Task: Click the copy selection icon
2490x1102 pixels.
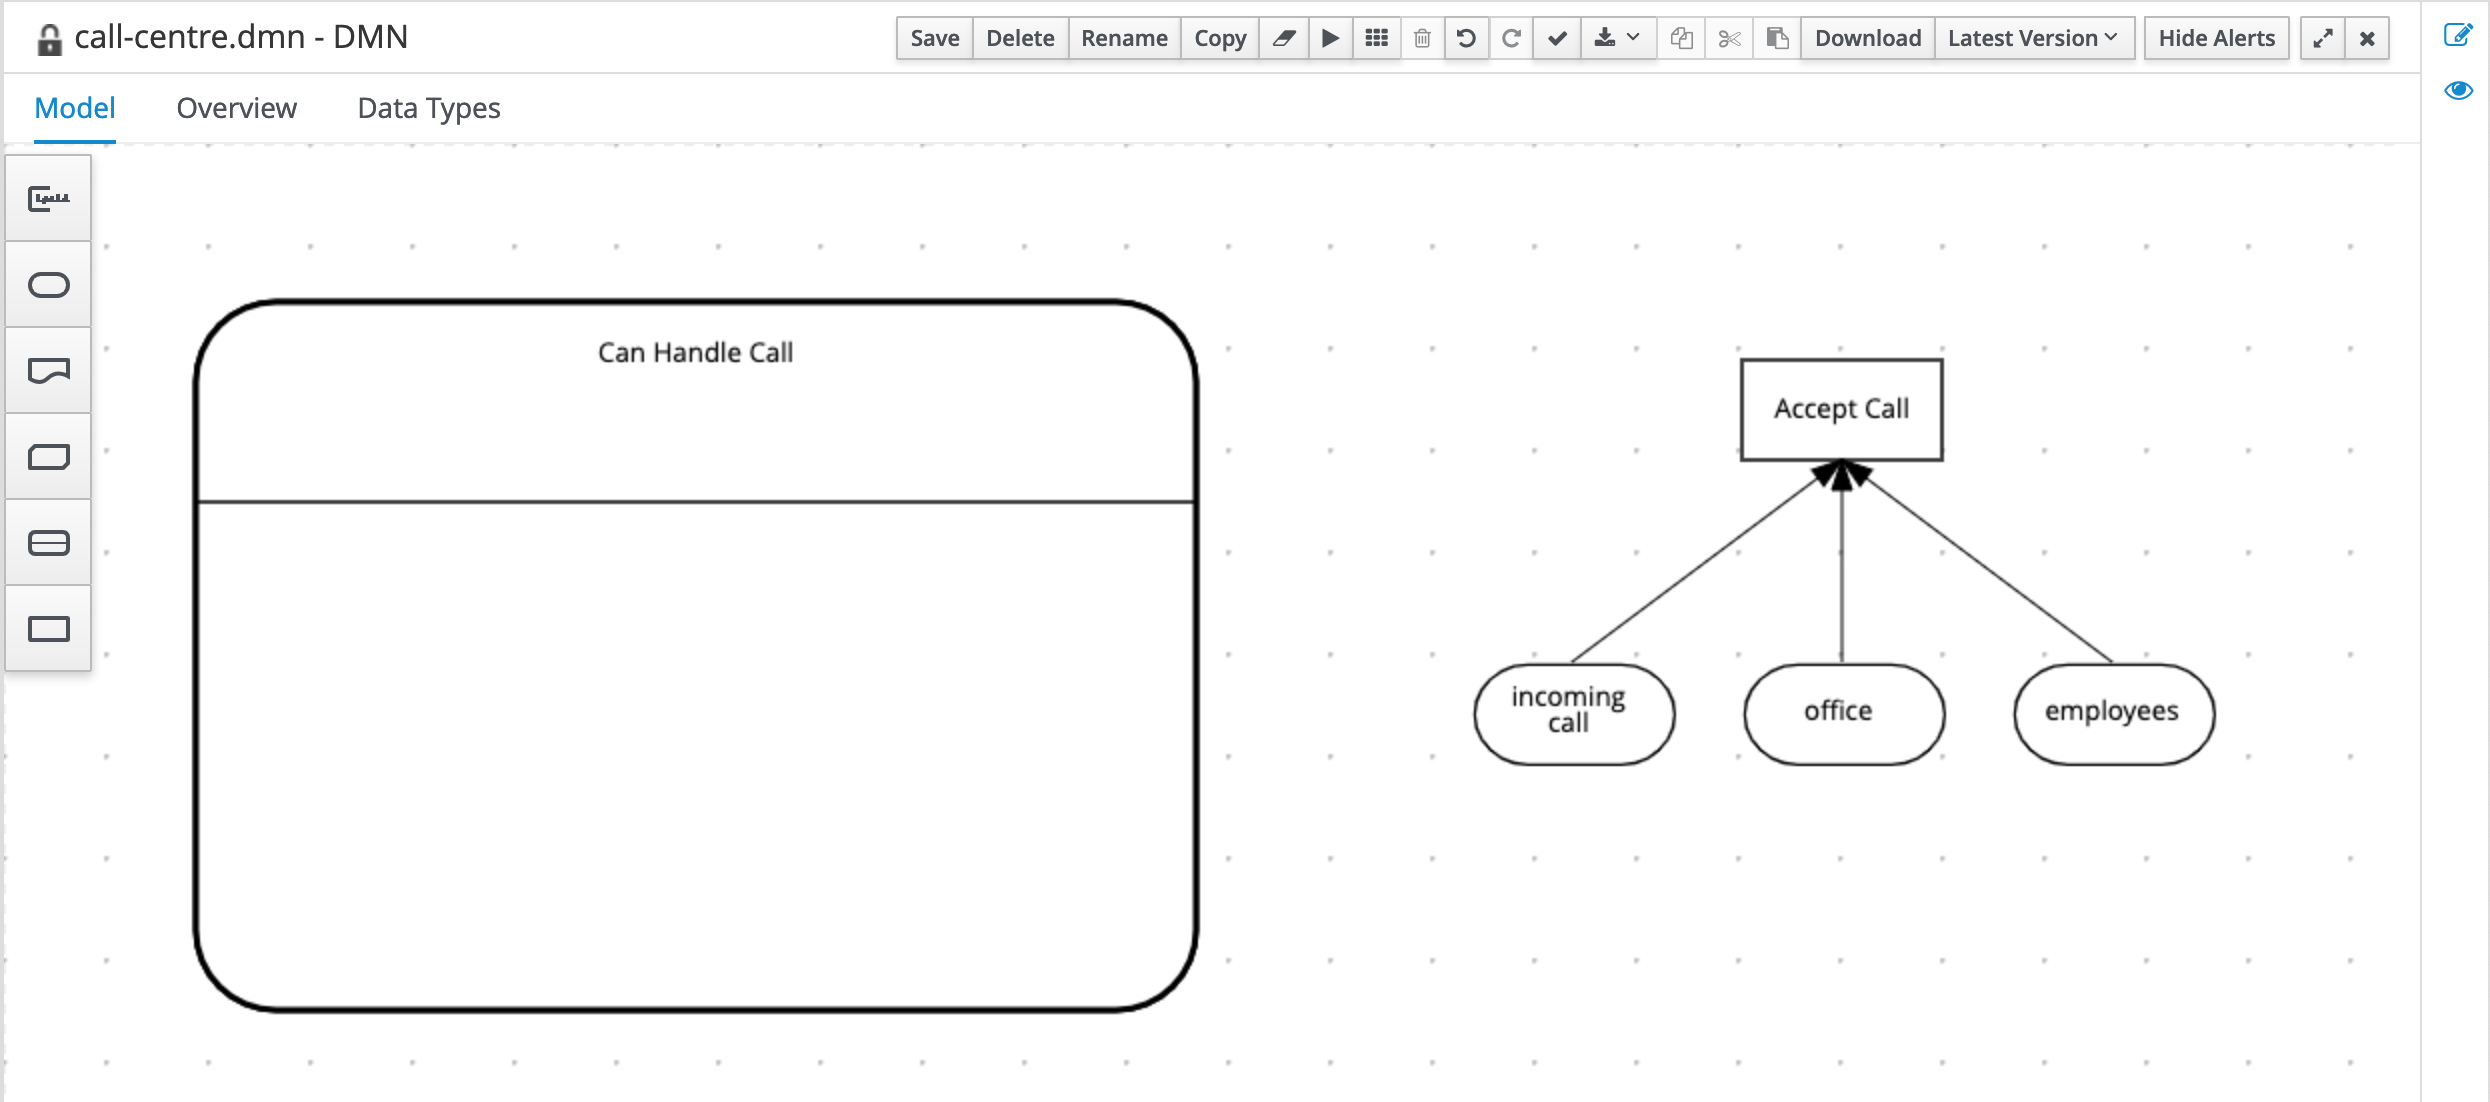Action: point(1682,38)
